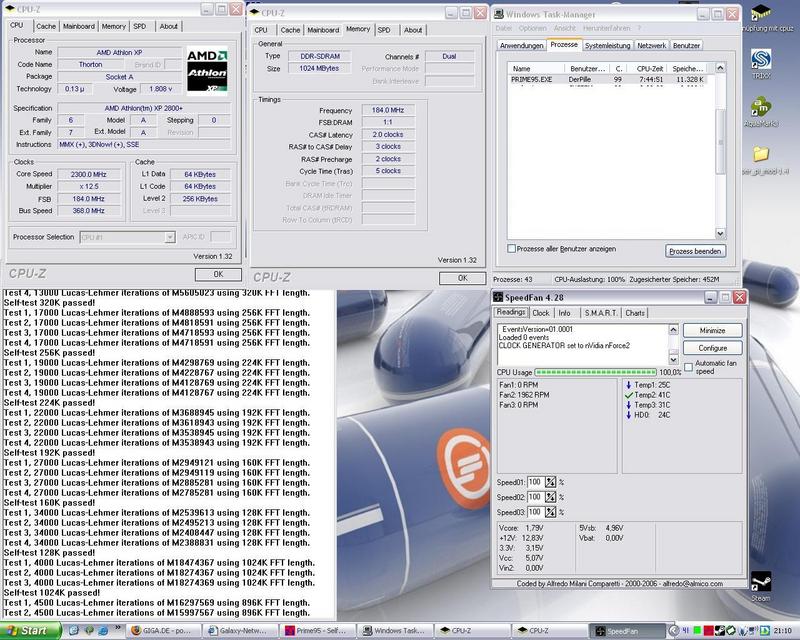The width and height of the screenshot is (800, 640).
Task: Switch to the Systemleistung tab
Action: click(607, 45)
